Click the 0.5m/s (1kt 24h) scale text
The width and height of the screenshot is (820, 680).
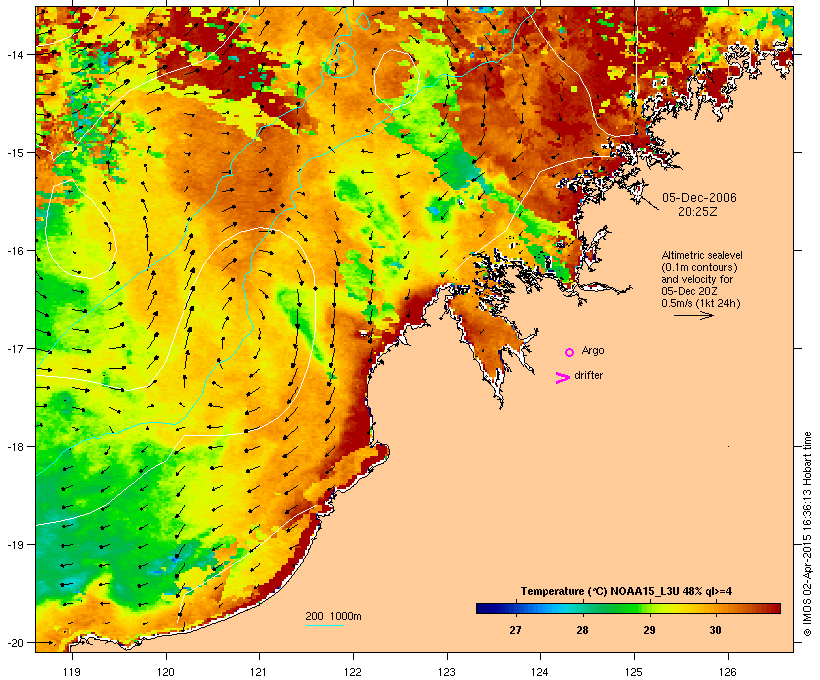pyautogui.click(x=701, y=303)
